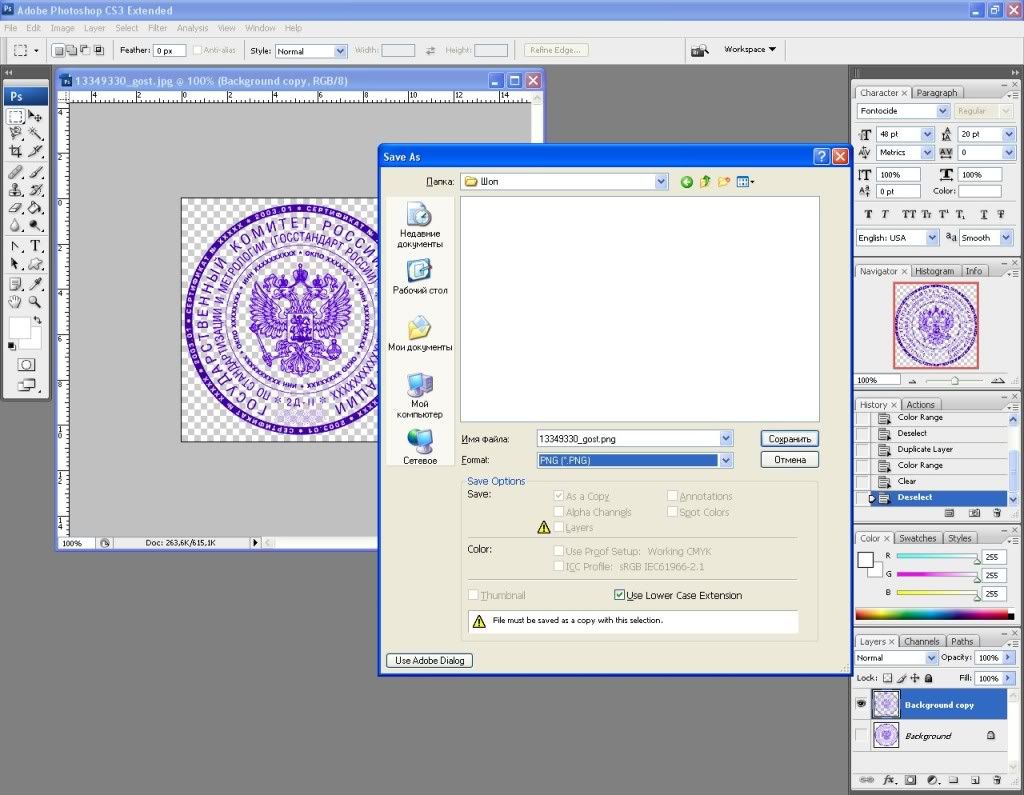This screenshot has width=1024, height=795.
Task: Toggle the As a Copy checkbox
Action: 558,496
